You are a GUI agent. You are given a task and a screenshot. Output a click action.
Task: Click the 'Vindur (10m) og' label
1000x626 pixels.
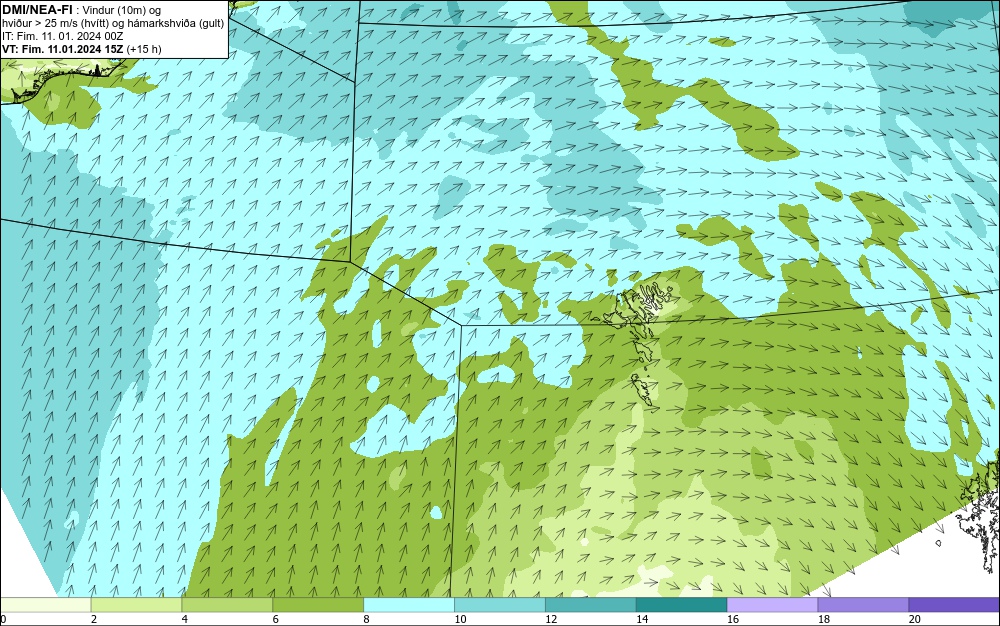point(122,10)
